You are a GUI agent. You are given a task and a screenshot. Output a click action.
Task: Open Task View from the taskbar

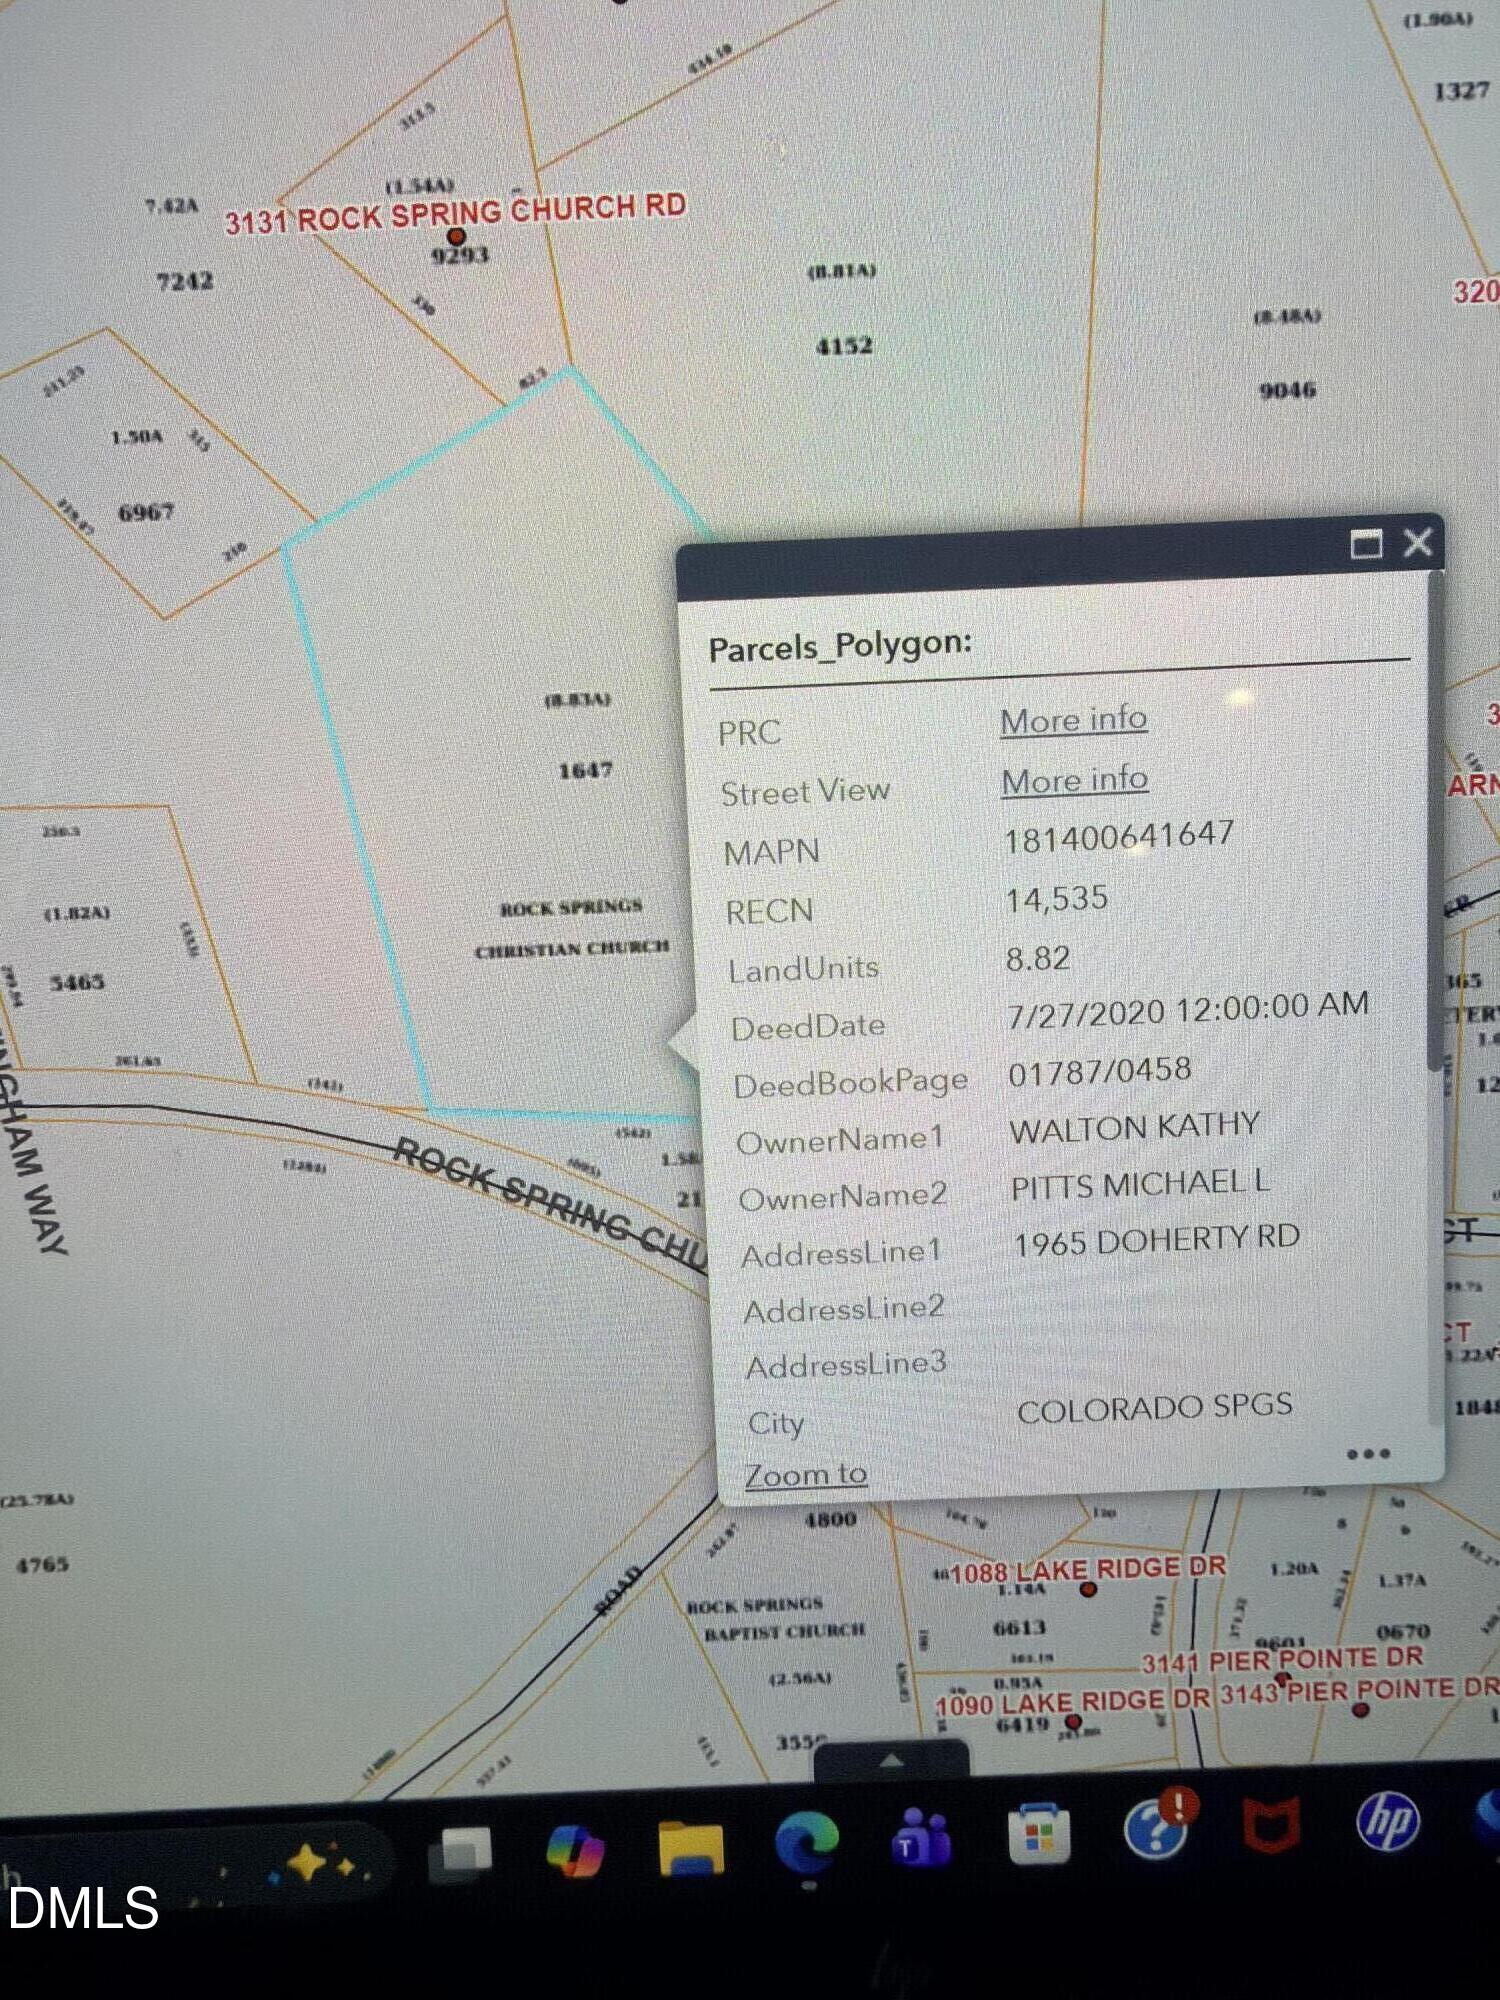click(460, 1854)
